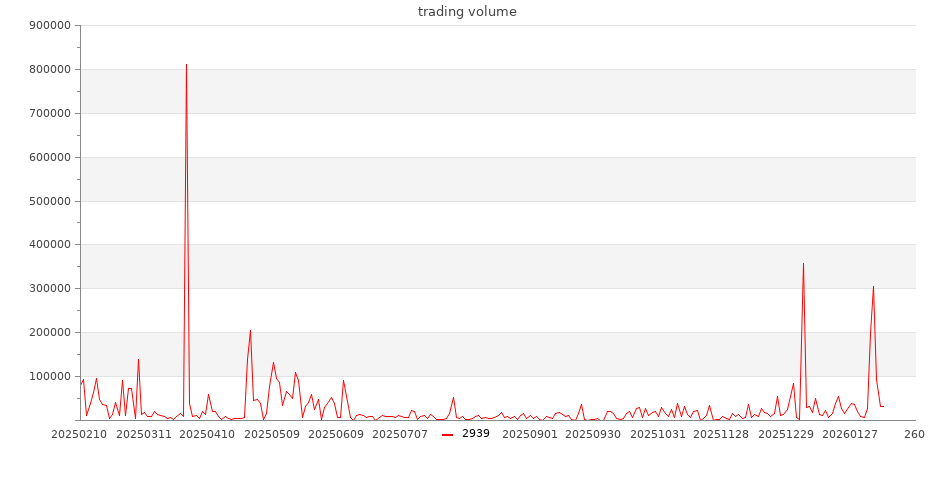
Task: Select the 20251031 x-axis date label
Action: point(658,434)
